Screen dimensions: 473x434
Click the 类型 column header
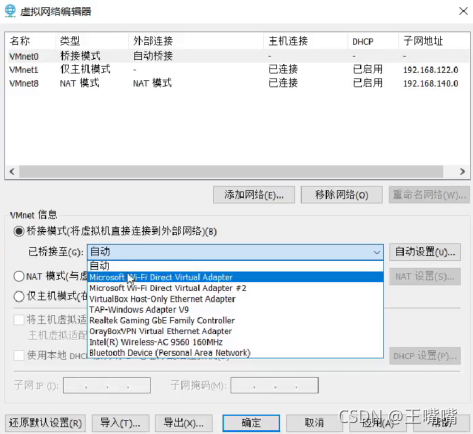(x=92, y=41)
